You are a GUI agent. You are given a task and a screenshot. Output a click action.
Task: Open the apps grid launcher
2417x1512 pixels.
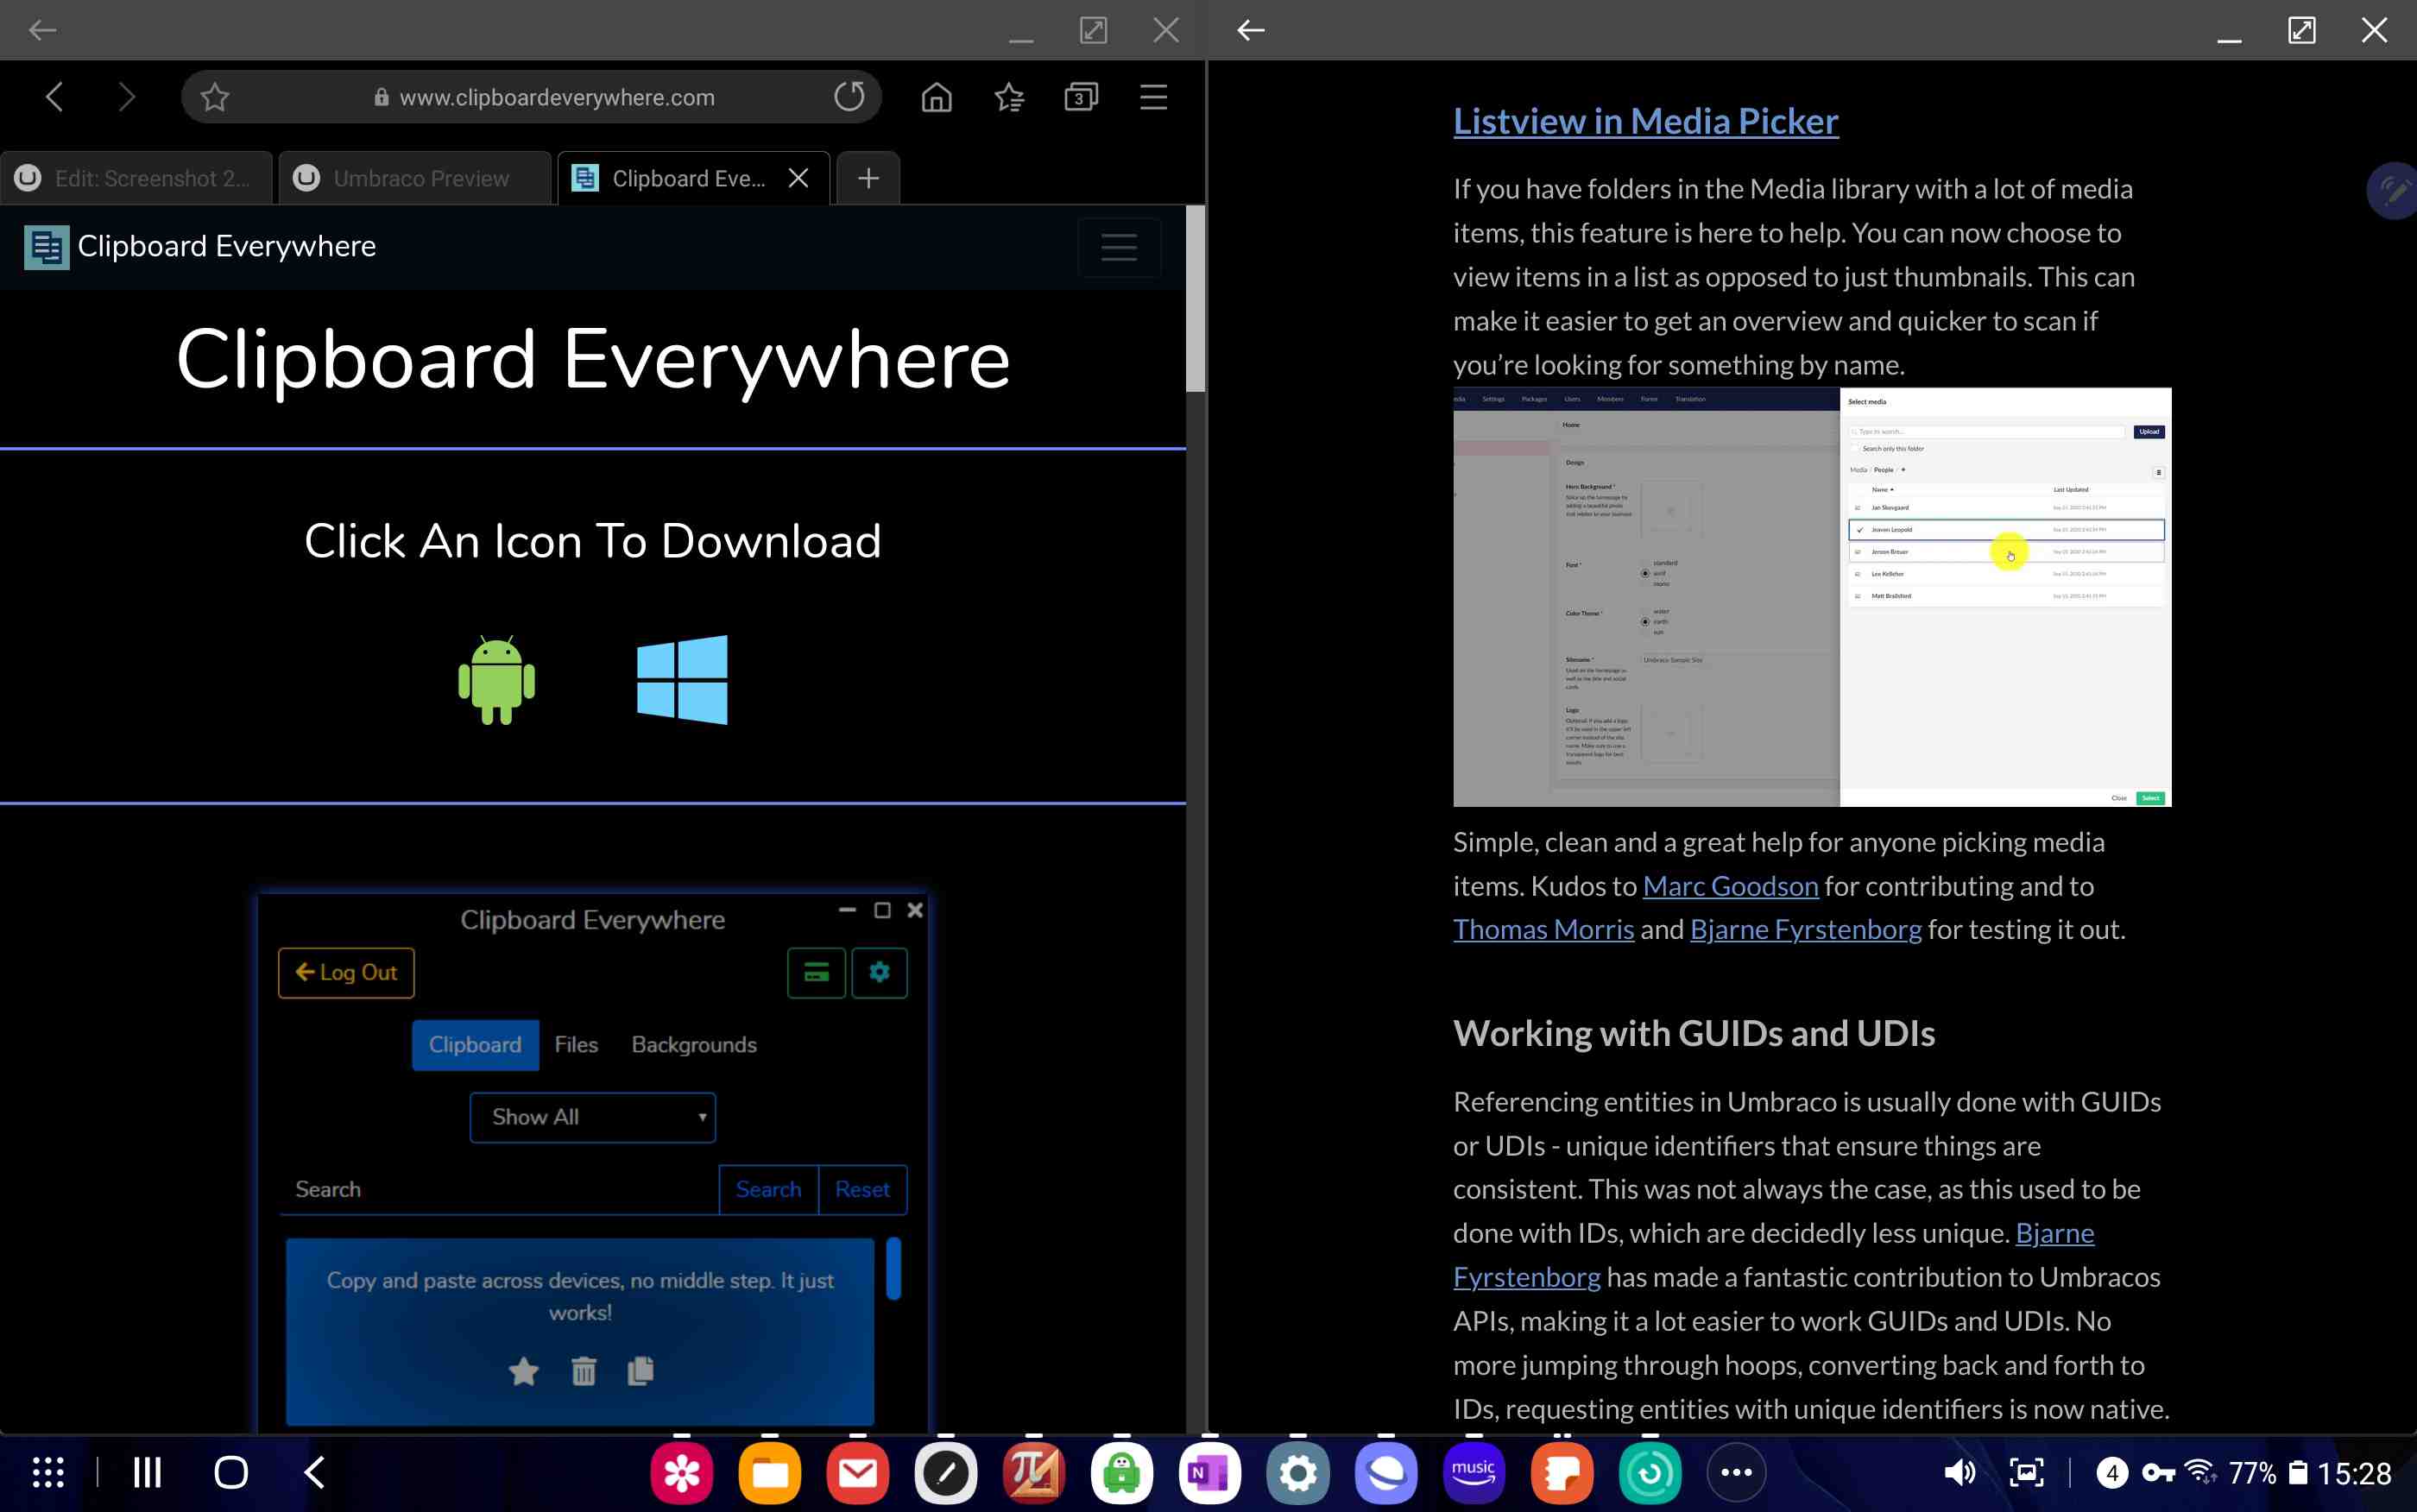[48, 1472]
